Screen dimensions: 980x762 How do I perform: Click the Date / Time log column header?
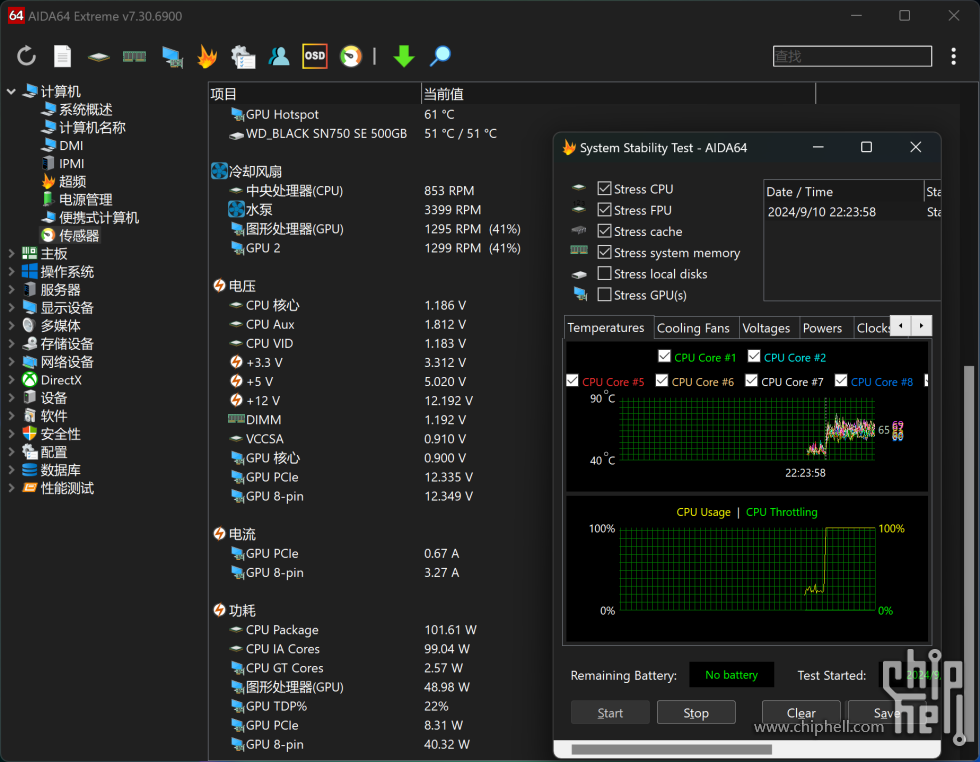pyautogui.click(x=843, y=191)
